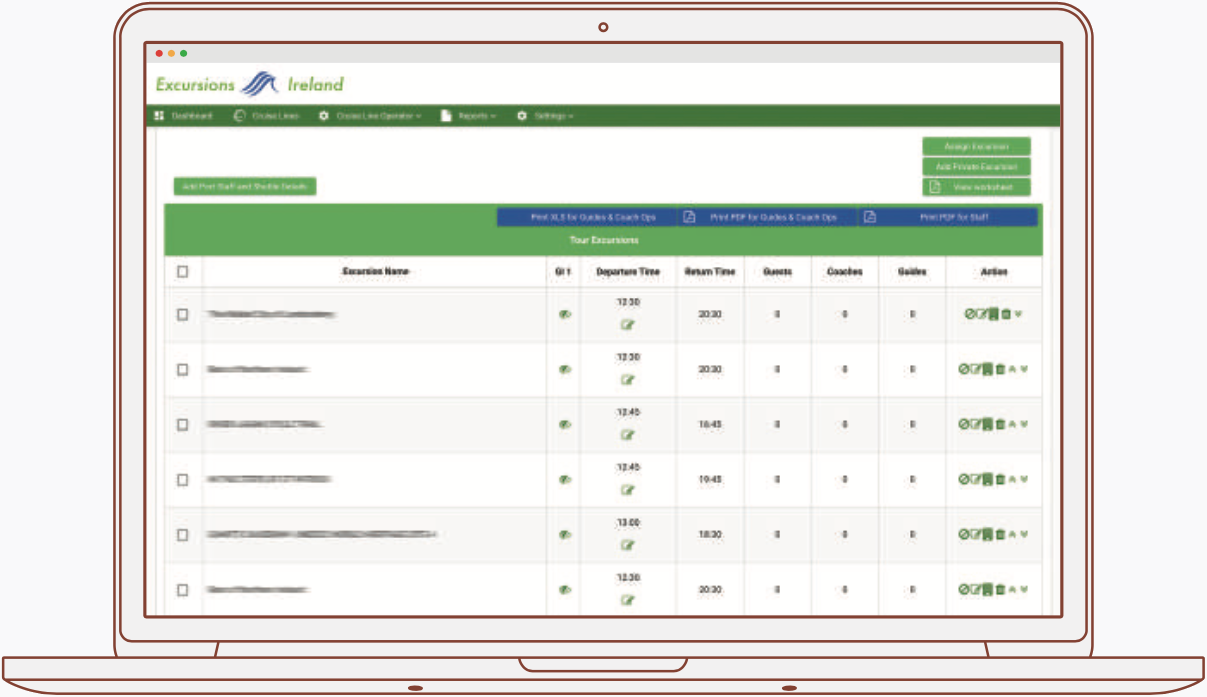Move the 18:30 return row up with arrow icon
Viewport: 1207px width, 697px height.
(x=1012, y=534)
